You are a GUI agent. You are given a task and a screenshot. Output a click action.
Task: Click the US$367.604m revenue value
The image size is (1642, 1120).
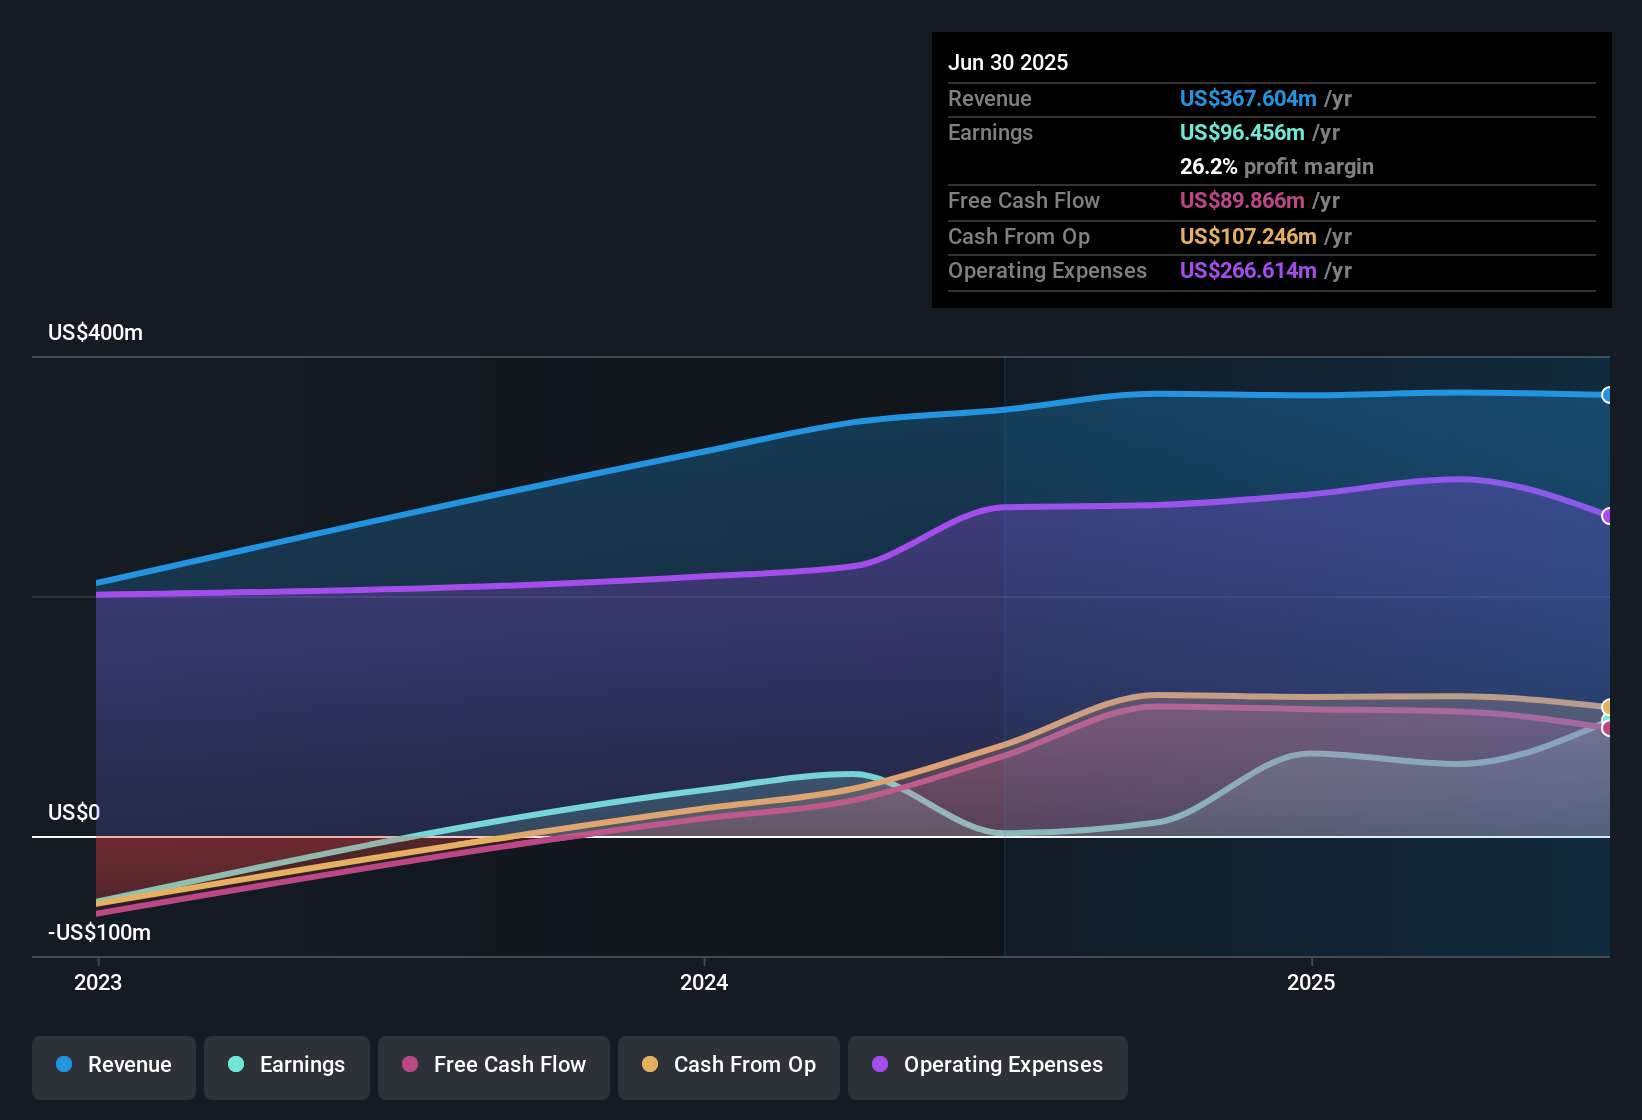click(1247, 98)
